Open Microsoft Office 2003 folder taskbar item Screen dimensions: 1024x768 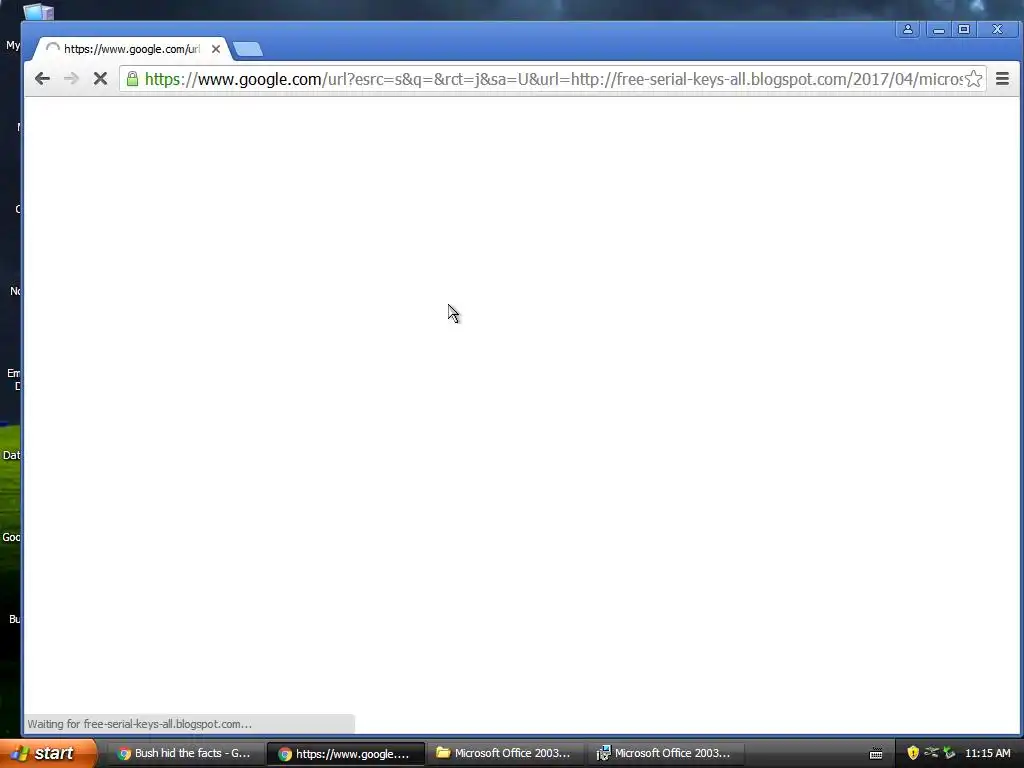pyautogui.click(x=505, y=753)
